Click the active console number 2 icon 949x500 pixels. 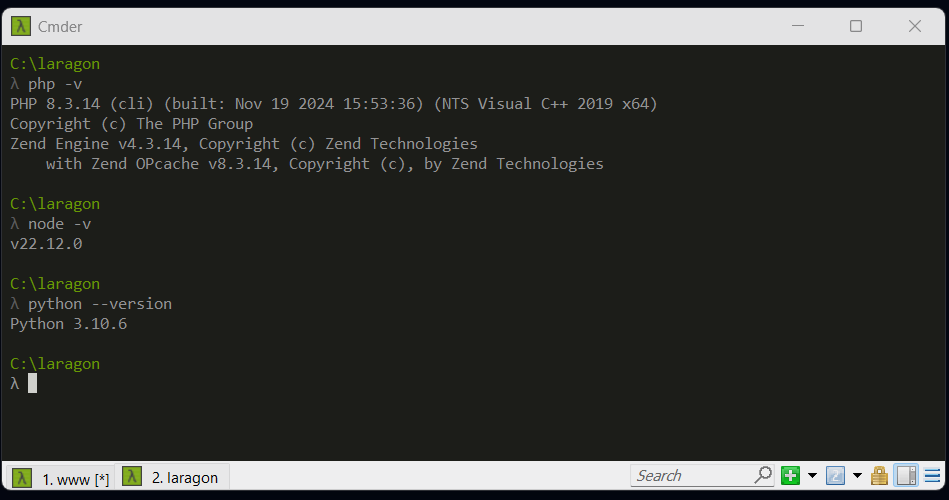click(835, 476)
